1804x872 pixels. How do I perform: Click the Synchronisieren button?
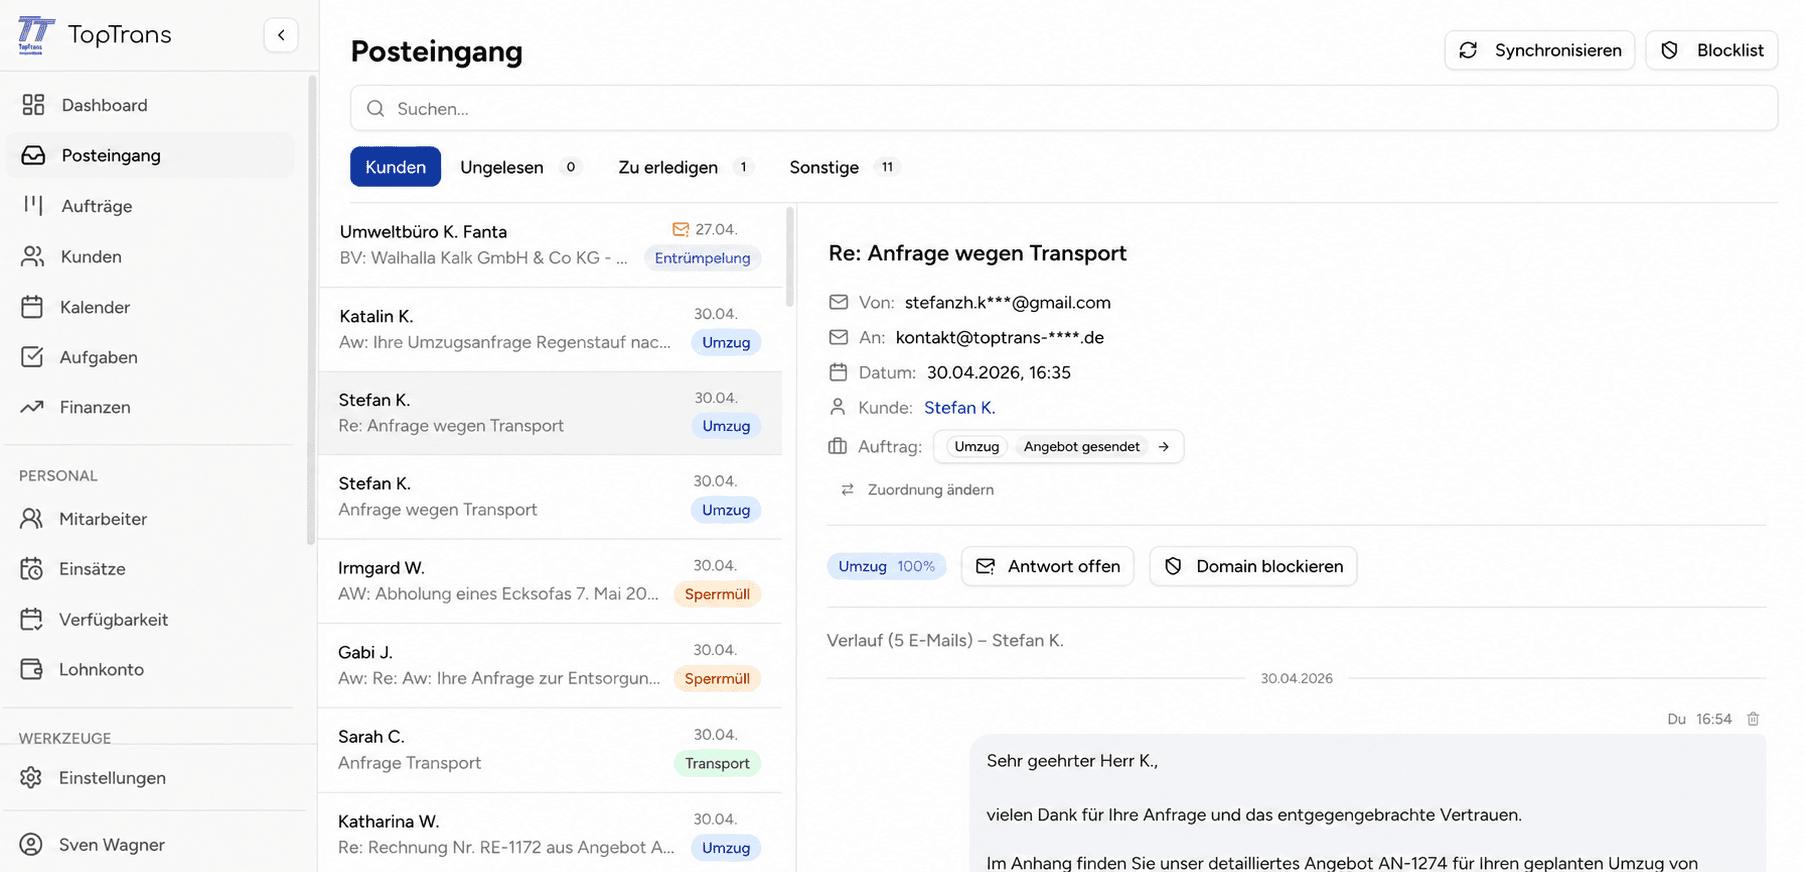(1540, 50)
